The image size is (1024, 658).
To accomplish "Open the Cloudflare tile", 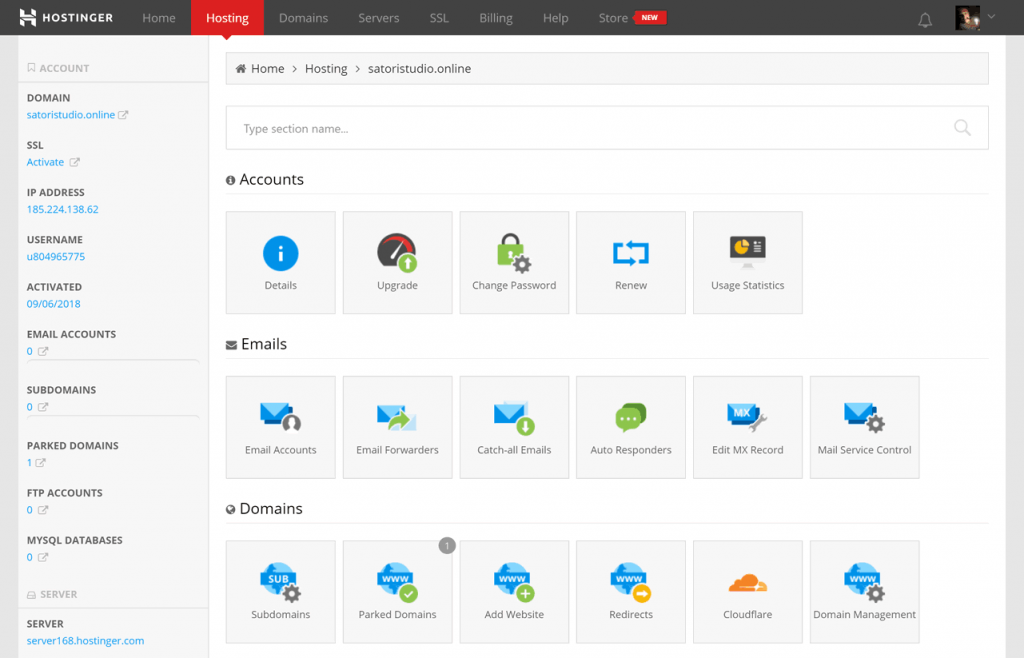I will [747, 592].
